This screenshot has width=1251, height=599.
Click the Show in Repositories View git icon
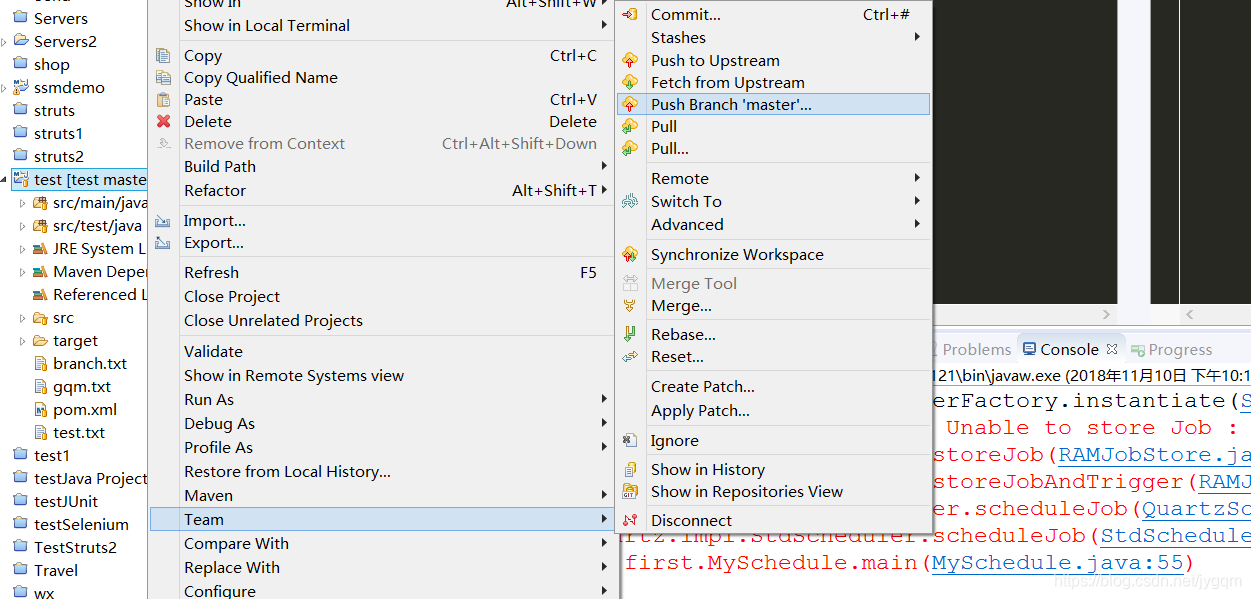(x=630, y=491)
